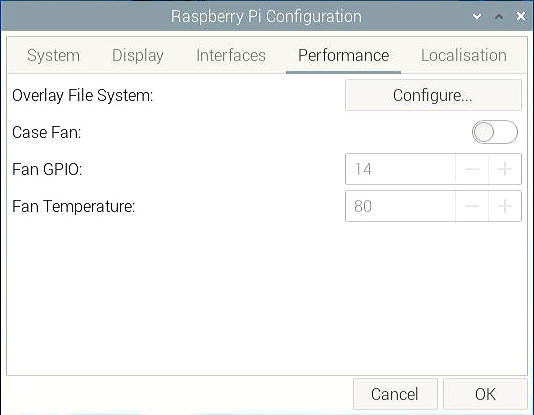Click the Fan GPIO number field

pos(400,169)
